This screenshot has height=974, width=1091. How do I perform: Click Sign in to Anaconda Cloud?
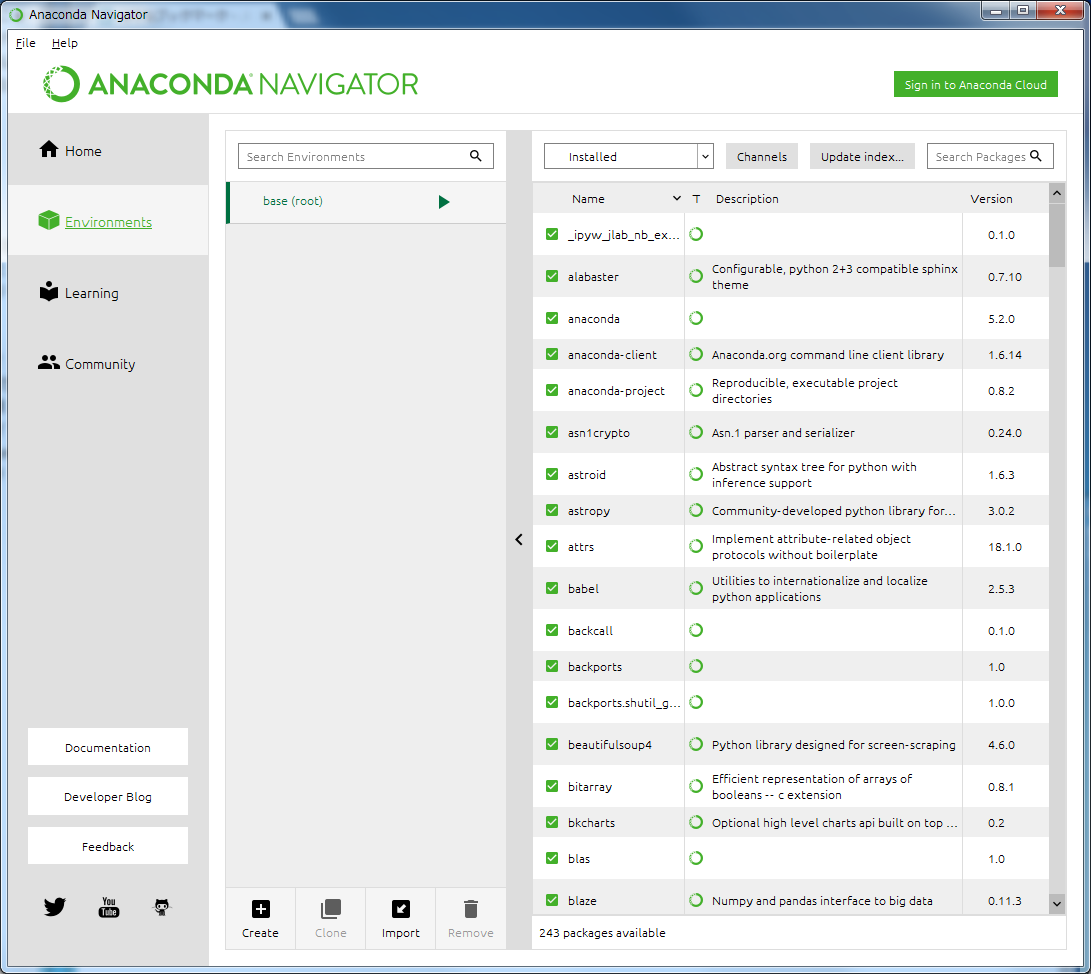975,84
